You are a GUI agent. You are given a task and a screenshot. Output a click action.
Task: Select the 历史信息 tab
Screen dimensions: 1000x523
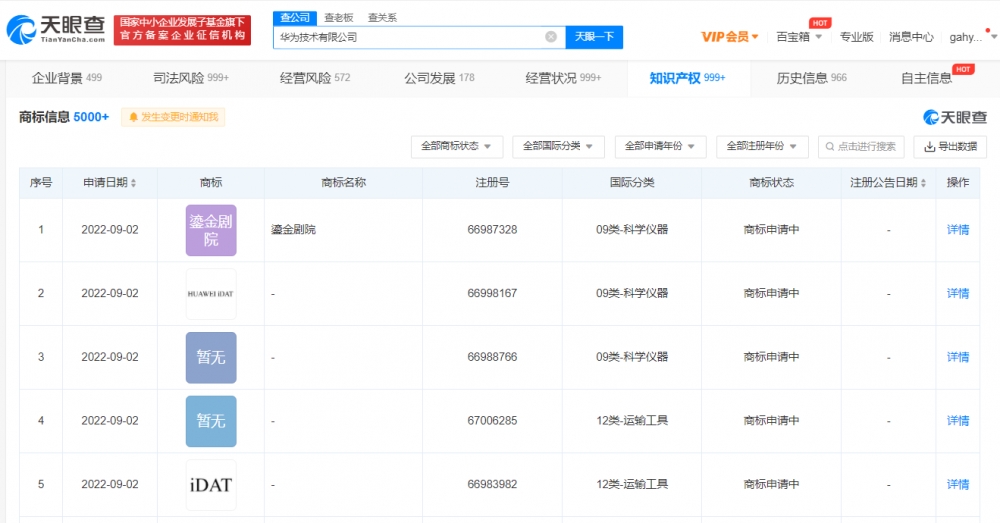pos(811,78)
